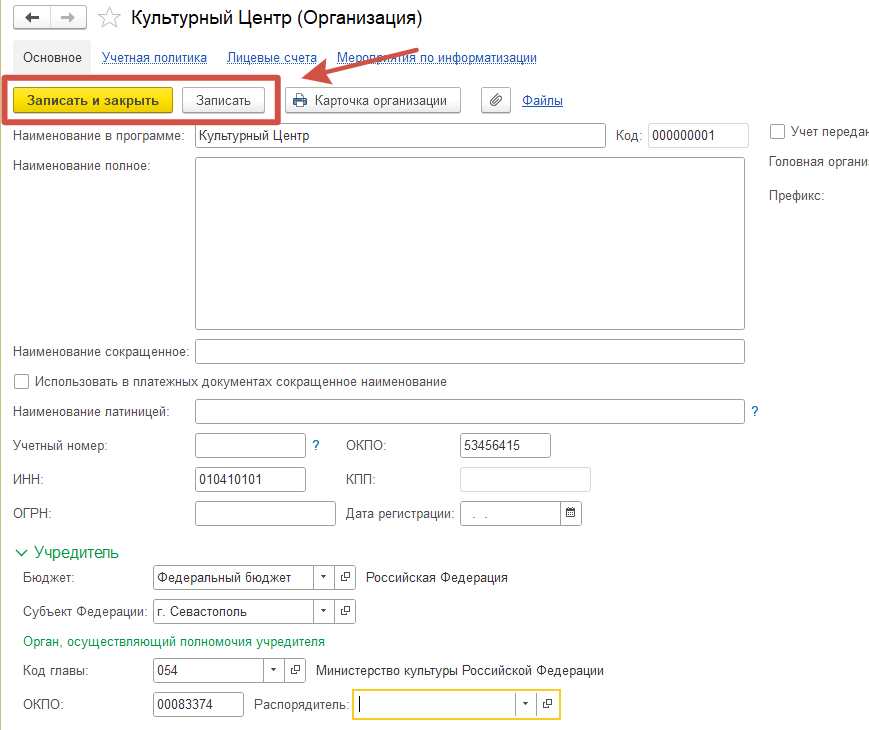Print Карточка организации
869x730 pixels.
pos(373,100)
